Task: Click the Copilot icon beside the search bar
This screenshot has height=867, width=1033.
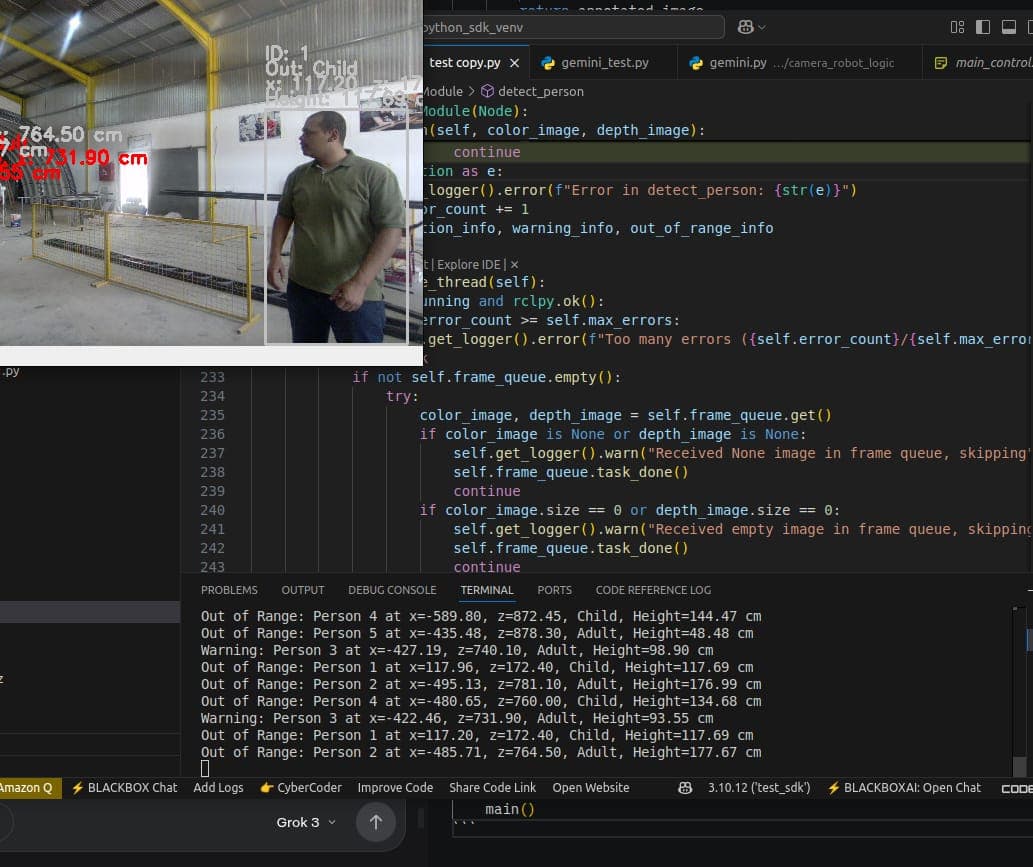Action: [745, 27]
